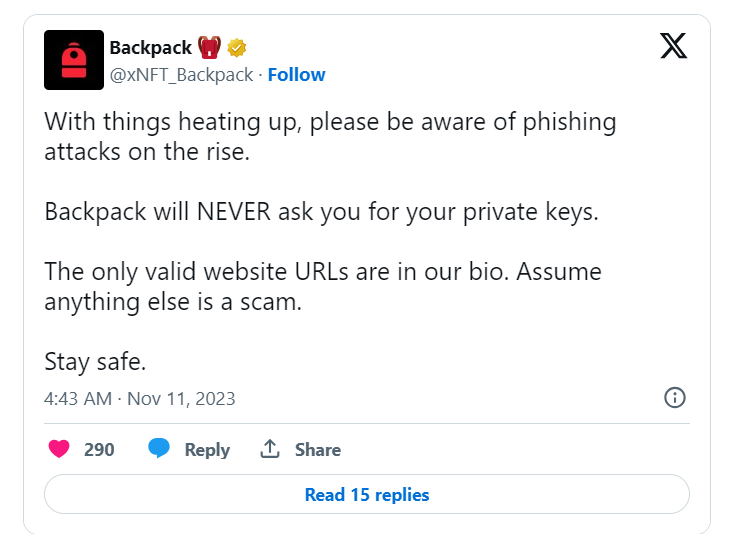Open the Twitter info circle icon
Viewport: 732px width, 543px height.
675,398
